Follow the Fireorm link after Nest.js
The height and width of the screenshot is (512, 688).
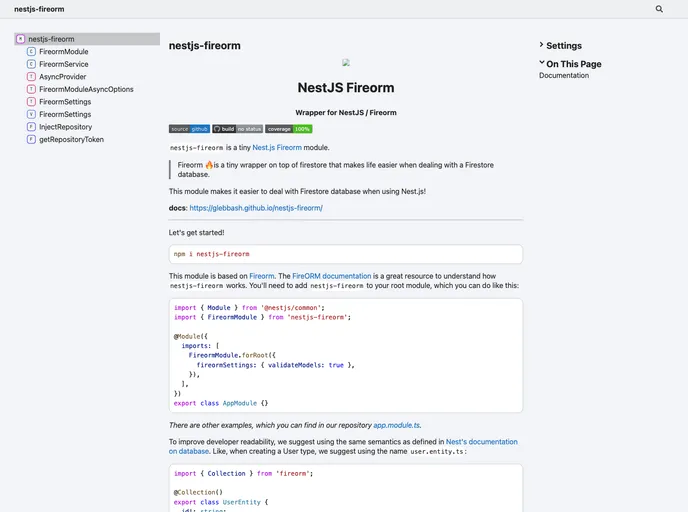[289, 147]
